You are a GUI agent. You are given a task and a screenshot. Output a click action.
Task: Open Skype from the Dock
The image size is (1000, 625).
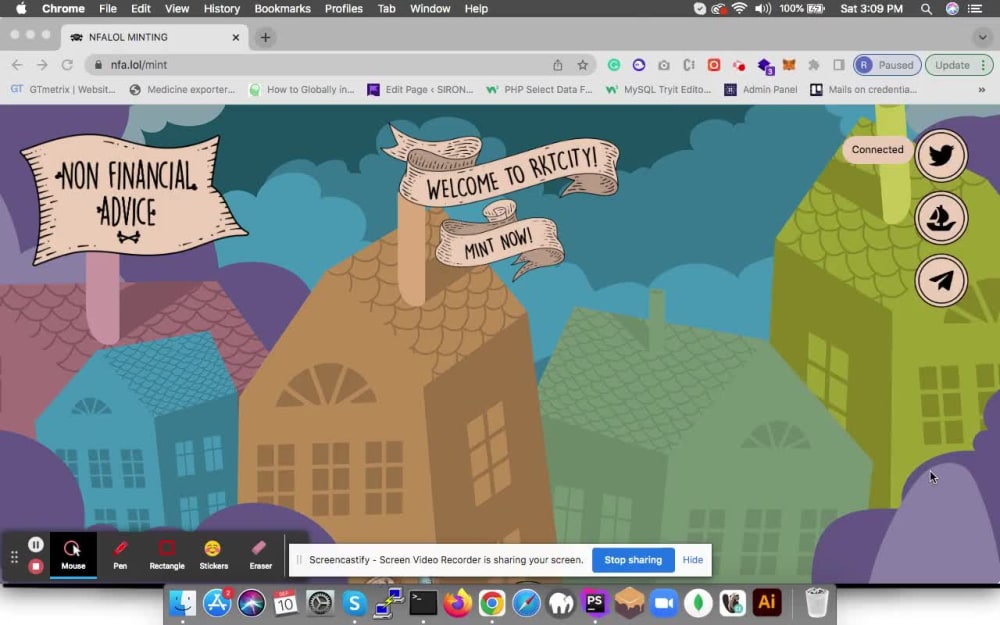[354, 602]
